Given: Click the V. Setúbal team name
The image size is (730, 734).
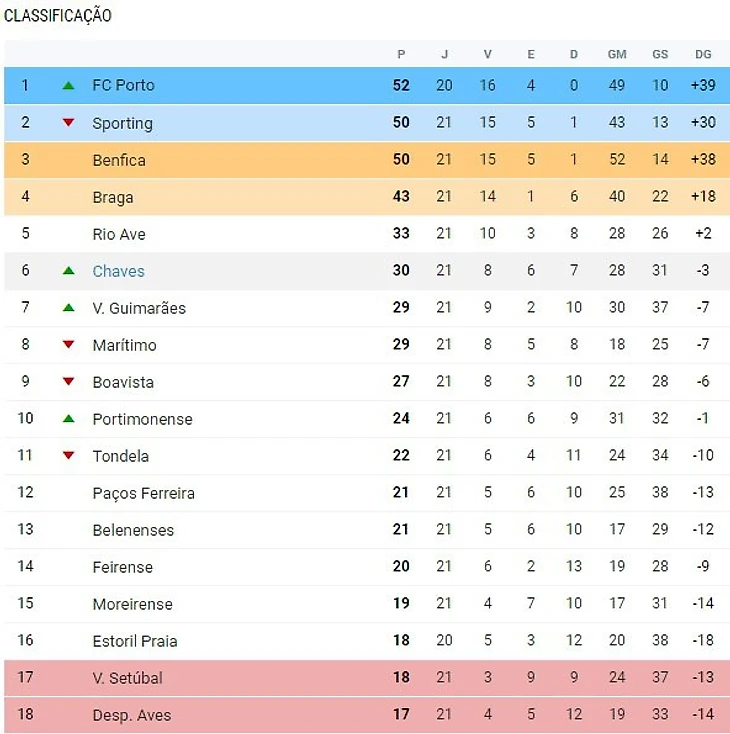Looking at the screenshot, I should click(x=127, y=678).
